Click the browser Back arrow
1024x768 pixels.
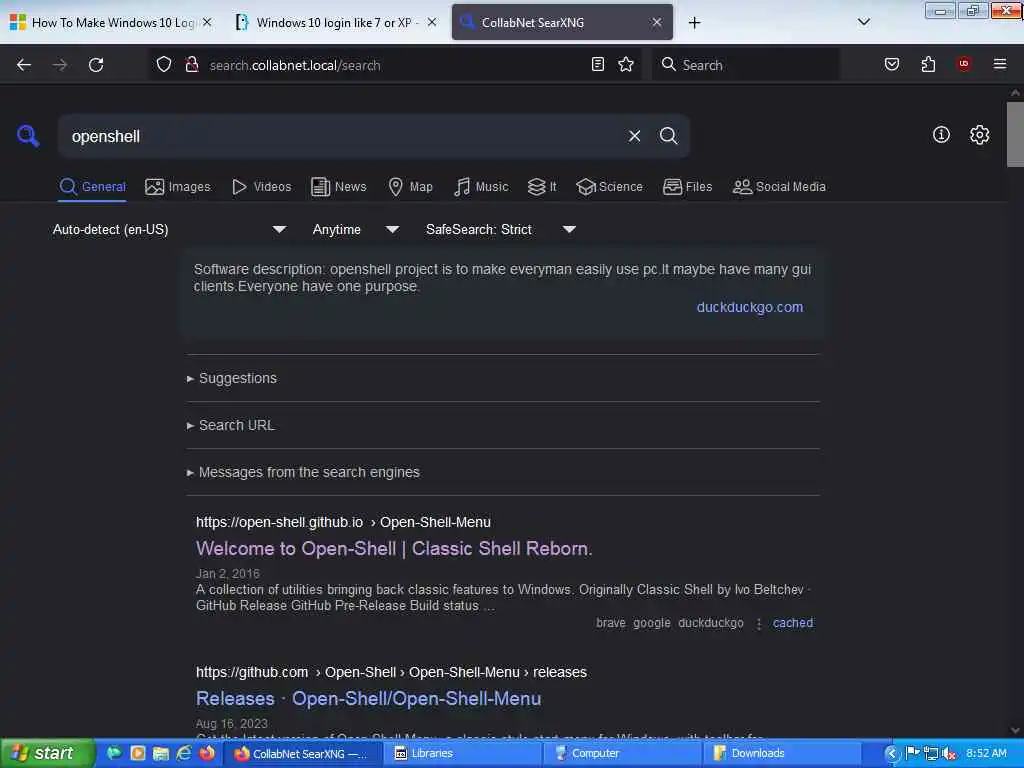(24, 65)
